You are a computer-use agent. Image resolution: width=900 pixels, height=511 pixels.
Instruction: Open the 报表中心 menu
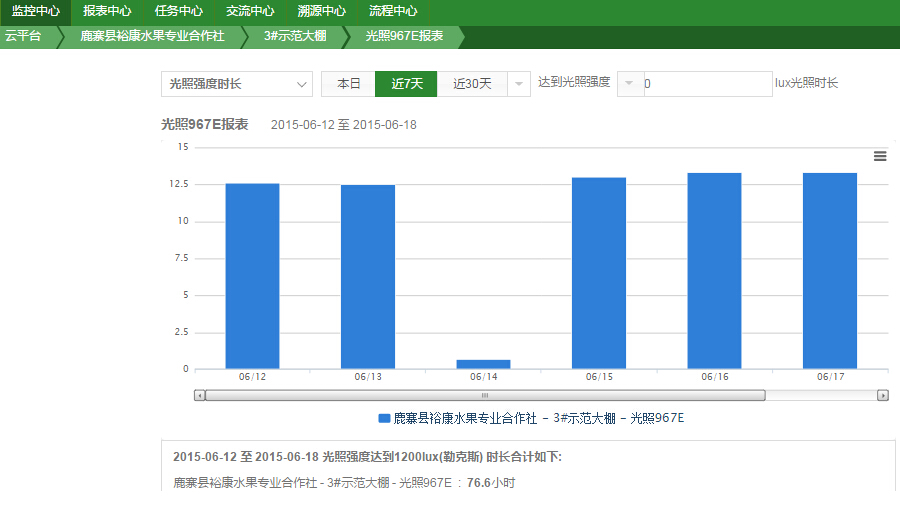click(107, 12)
